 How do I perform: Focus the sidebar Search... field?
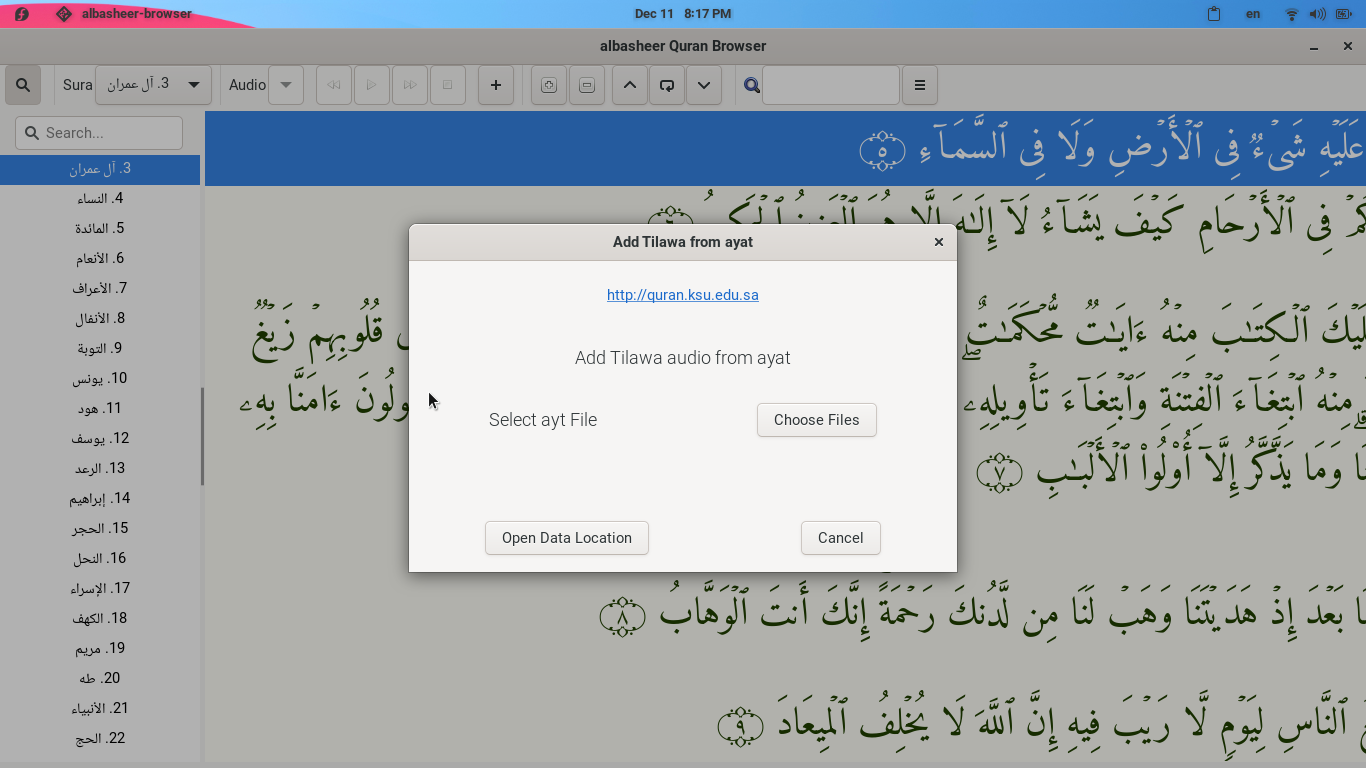[99, 133]
